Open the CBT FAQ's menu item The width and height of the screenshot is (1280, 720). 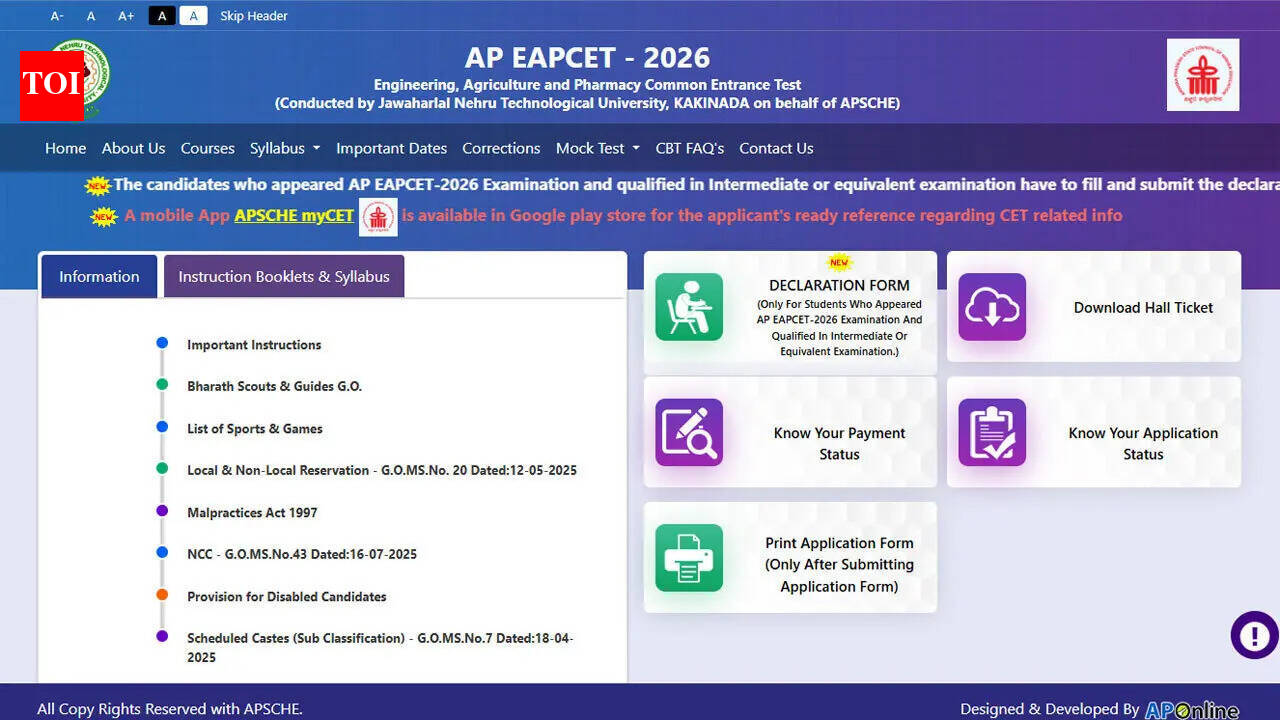pyautogui.click(x=690, y=148)
